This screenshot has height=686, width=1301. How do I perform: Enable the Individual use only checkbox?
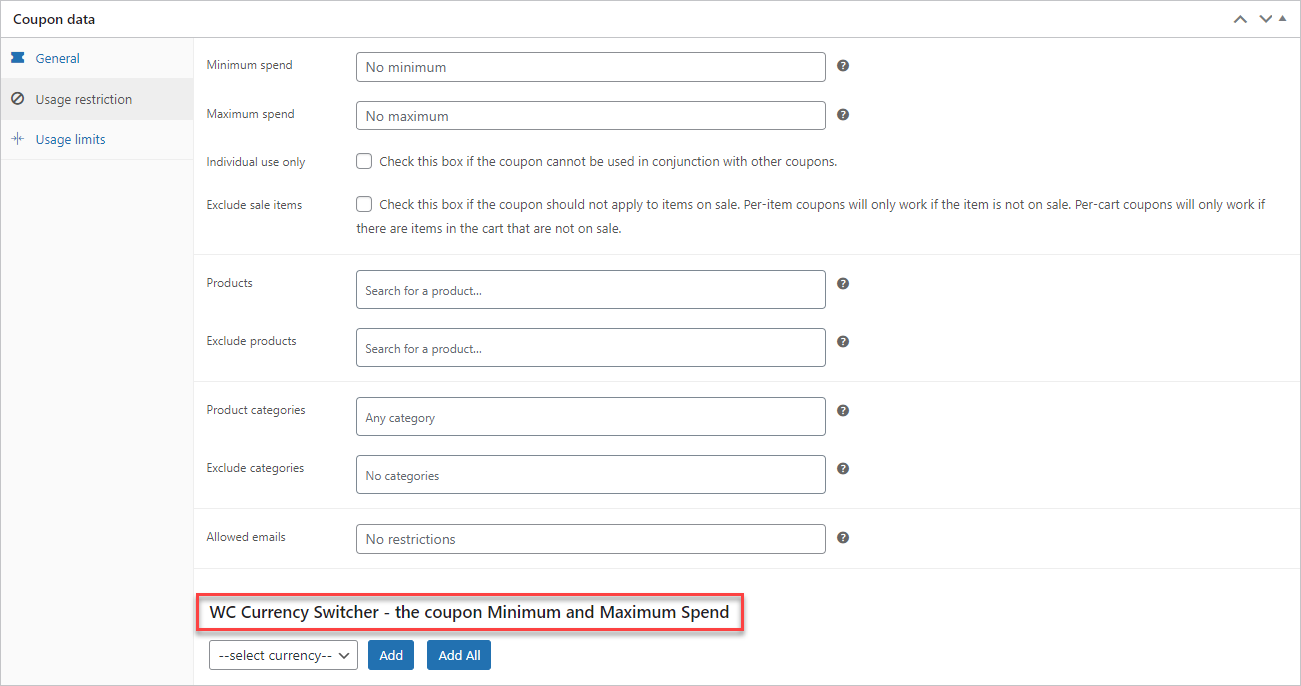pyautogui.click(x=364, y=161)
